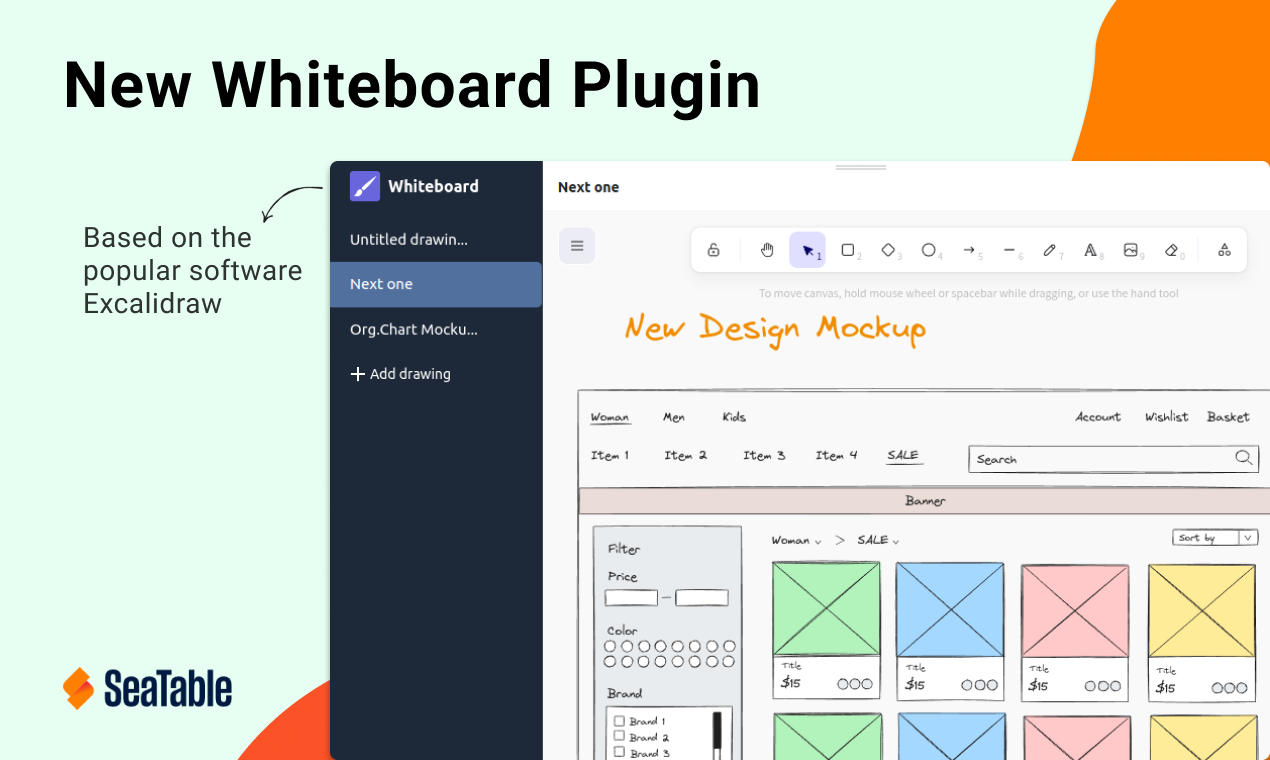Tick the Brand 3 checkbox

(x=619, y=752)
